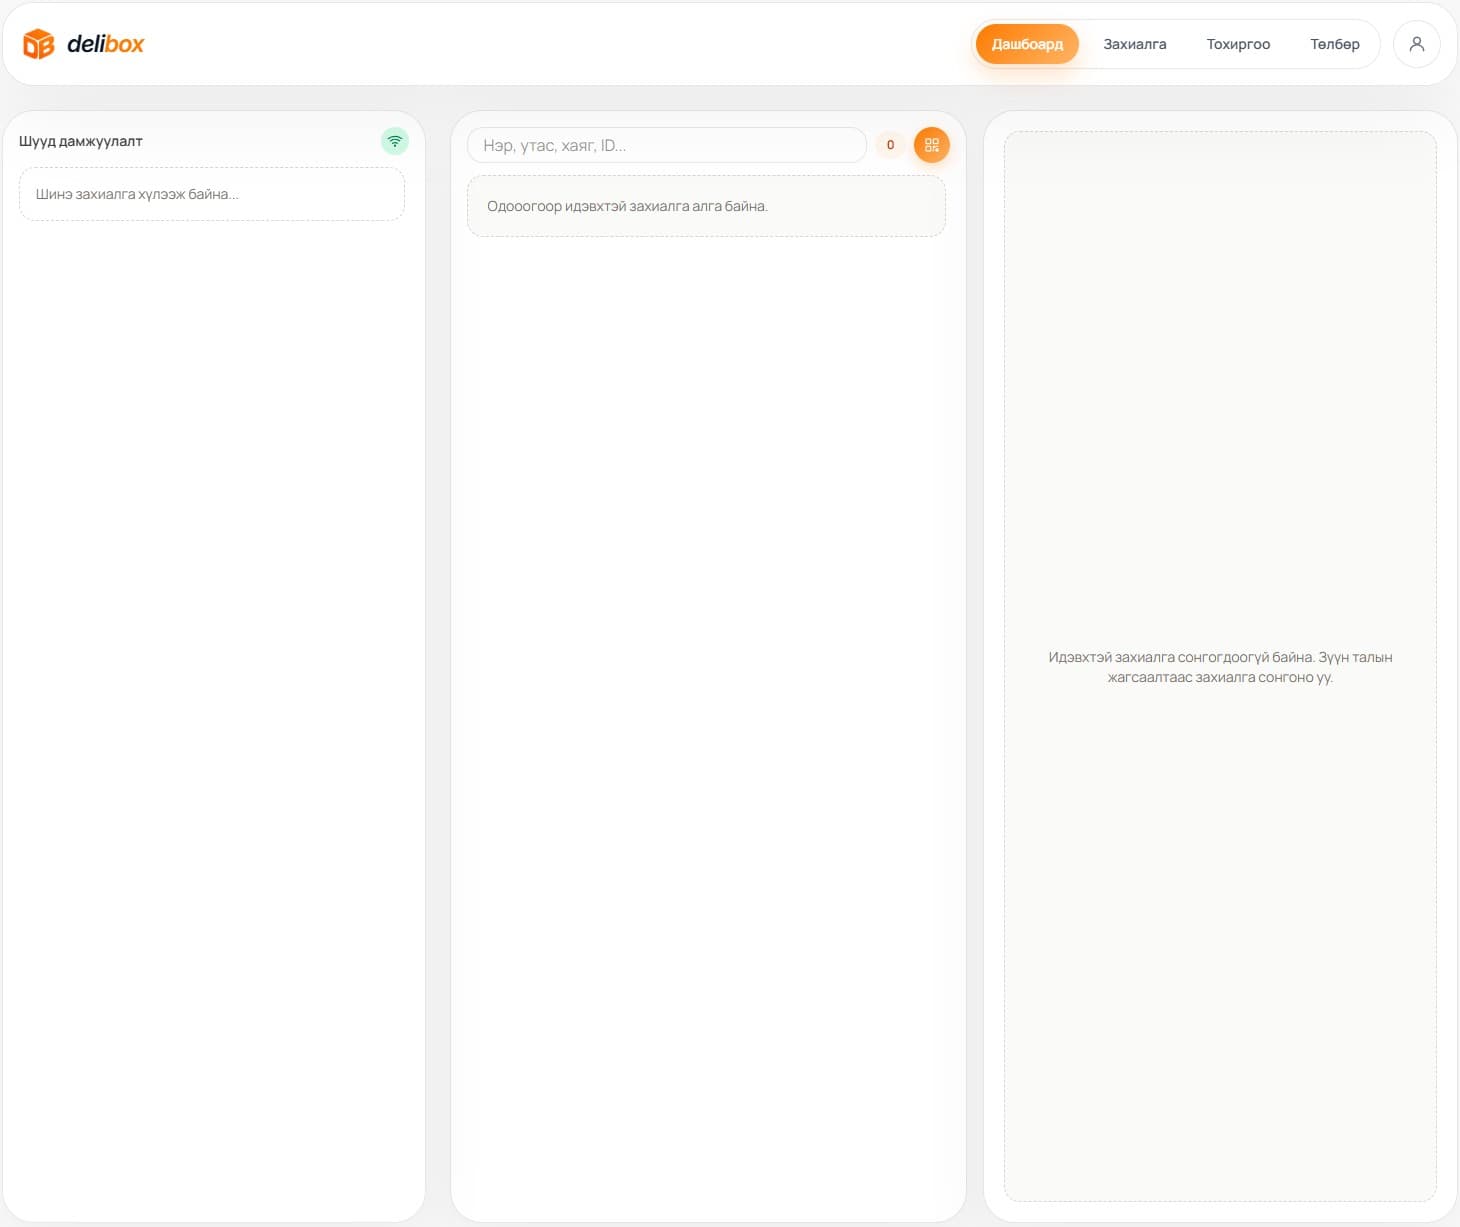Click the order count badge showing 0
Screen dimensions: 1460x1227
pos(890,145)
